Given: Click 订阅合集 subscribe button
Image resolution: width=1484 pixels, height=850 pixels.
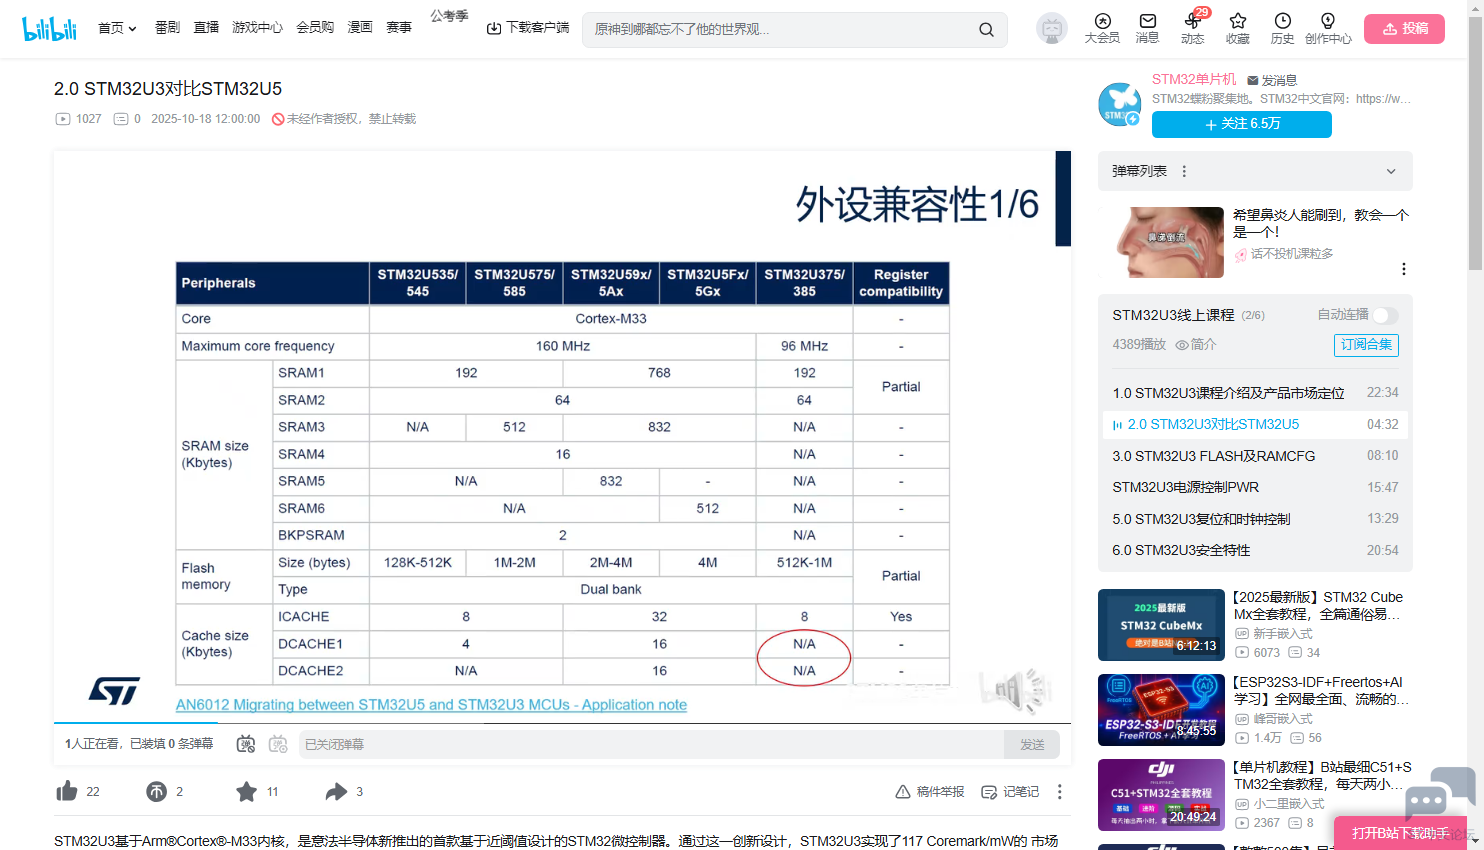Looking at the screenshot, I should coord(1366,345).
